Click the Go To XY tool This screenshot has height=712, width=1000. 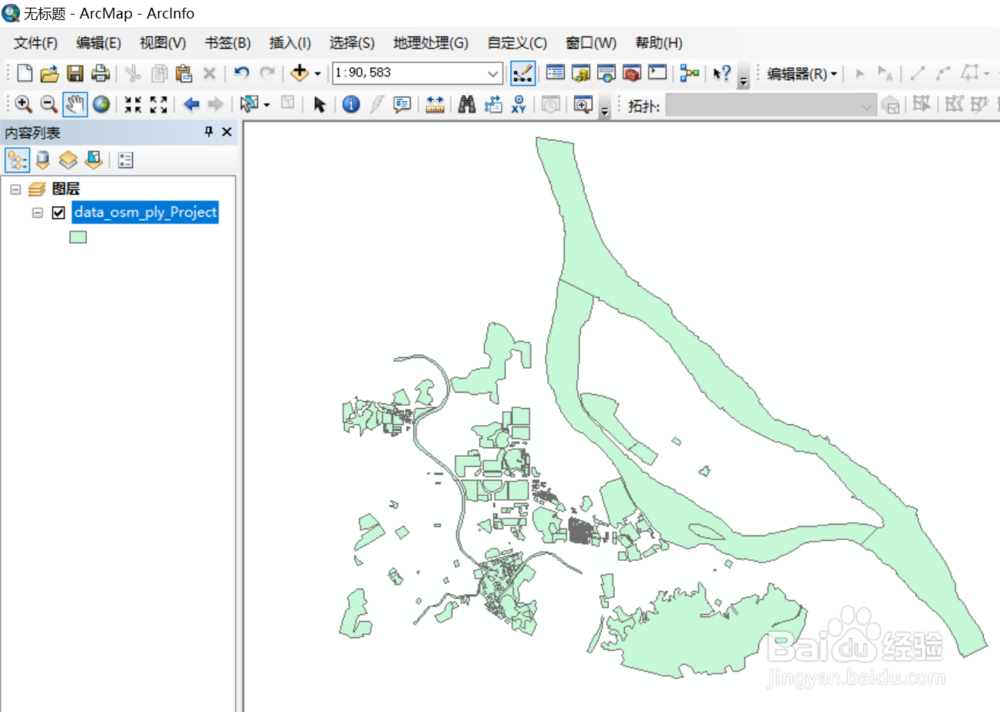[518, 104]
